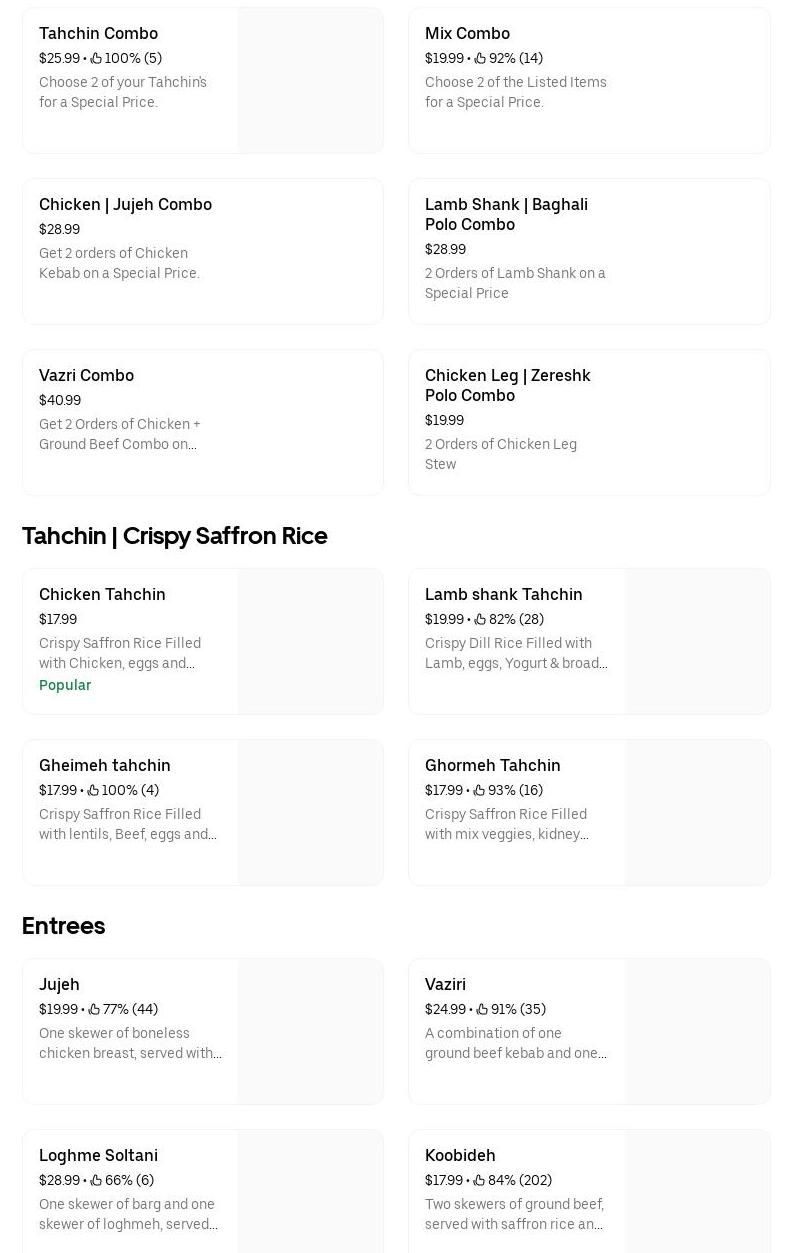Click the Popular badge on Chicken Tahchin
804x1253 pixels.
65,685
